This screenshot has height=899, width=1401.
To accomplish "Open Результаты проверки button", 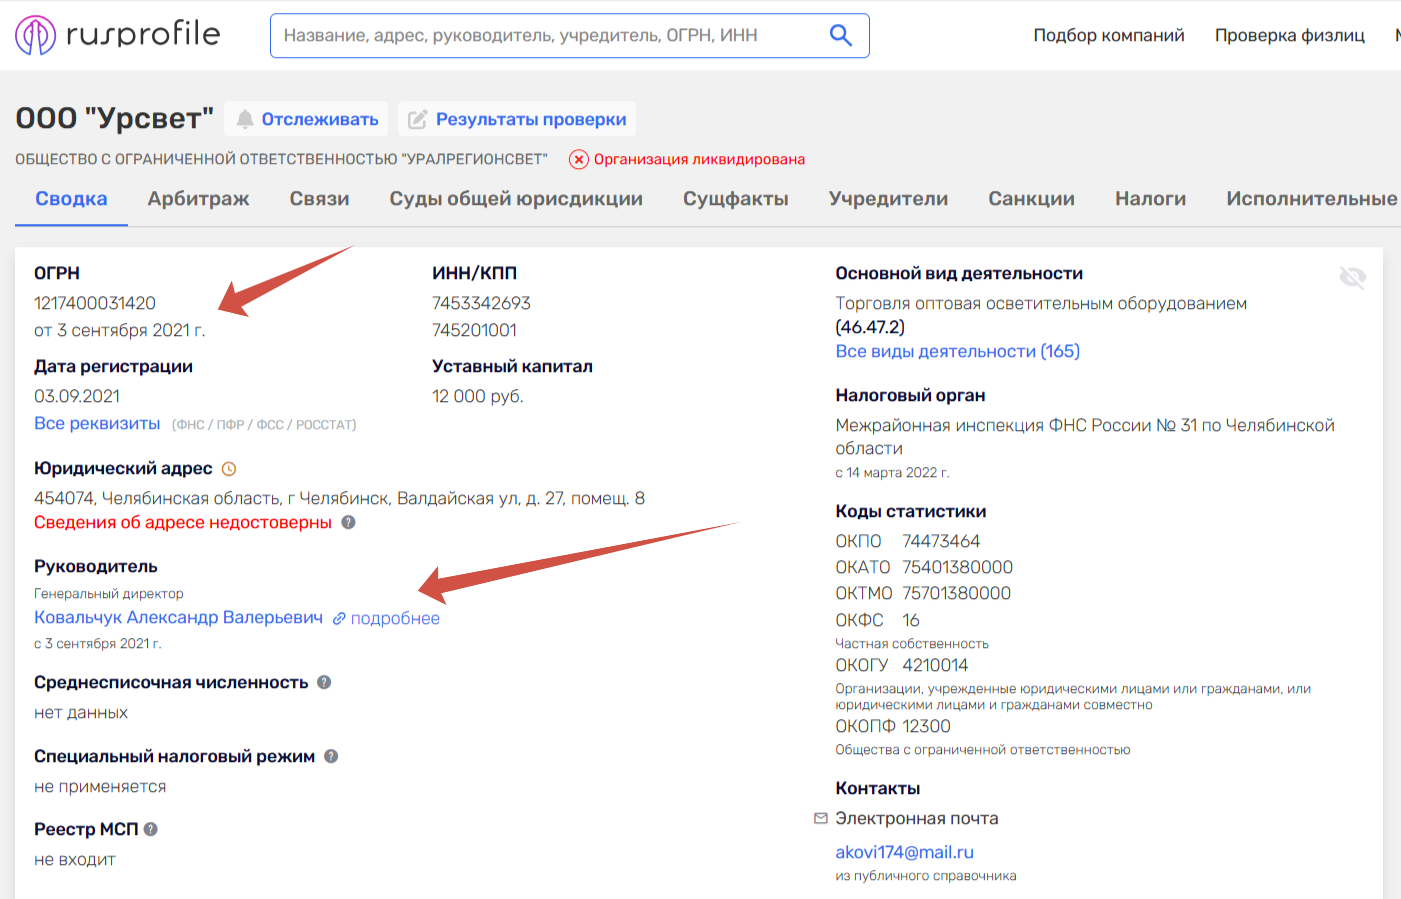I will pyautogui.click(x=517, y=119).
